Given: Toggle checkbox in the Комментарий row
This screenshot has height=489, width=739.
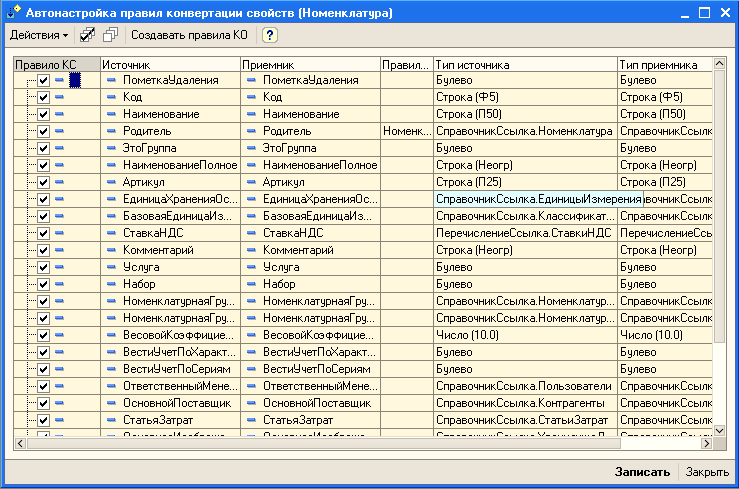Looking at the screenshot, I should tap(43, 250).
